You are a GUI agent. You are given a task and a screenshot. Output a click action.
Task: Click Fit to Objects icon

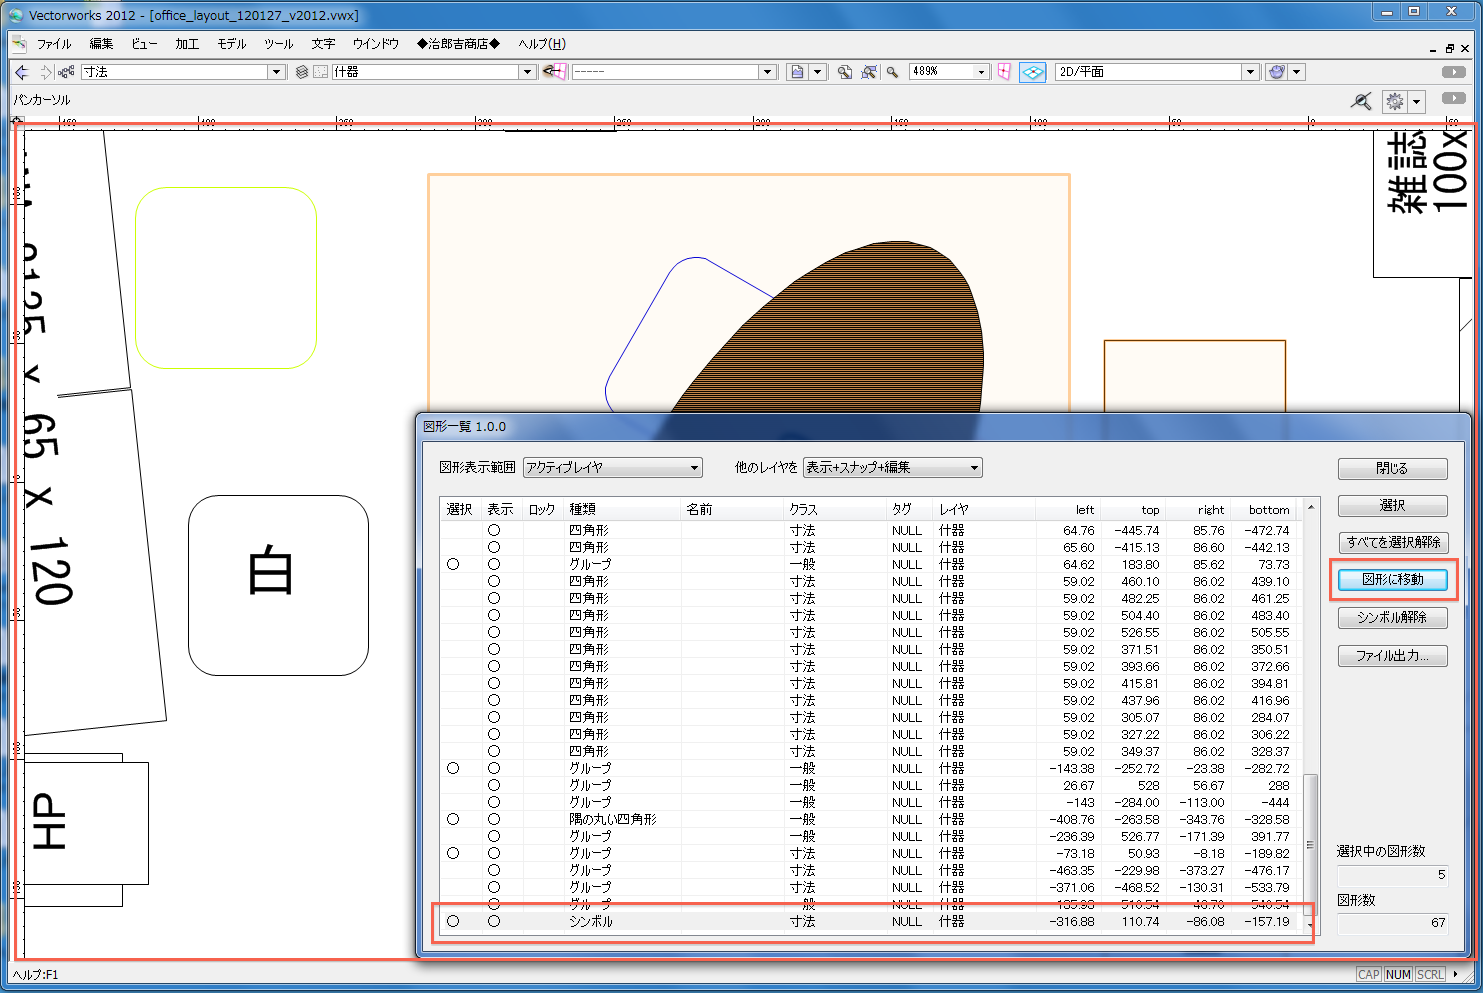[869, 72]
